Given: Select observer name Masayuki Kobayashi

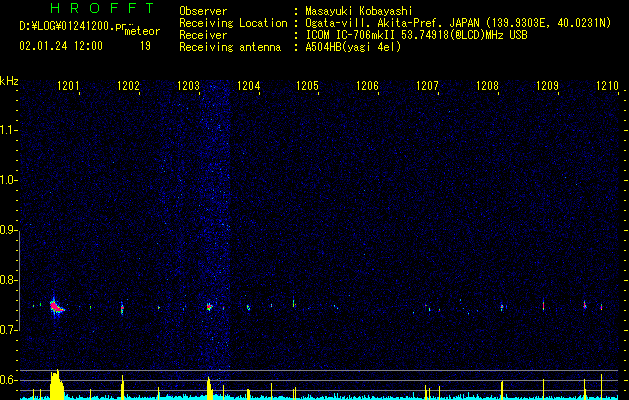Looking at the screenshot, I should click(359, 11).
